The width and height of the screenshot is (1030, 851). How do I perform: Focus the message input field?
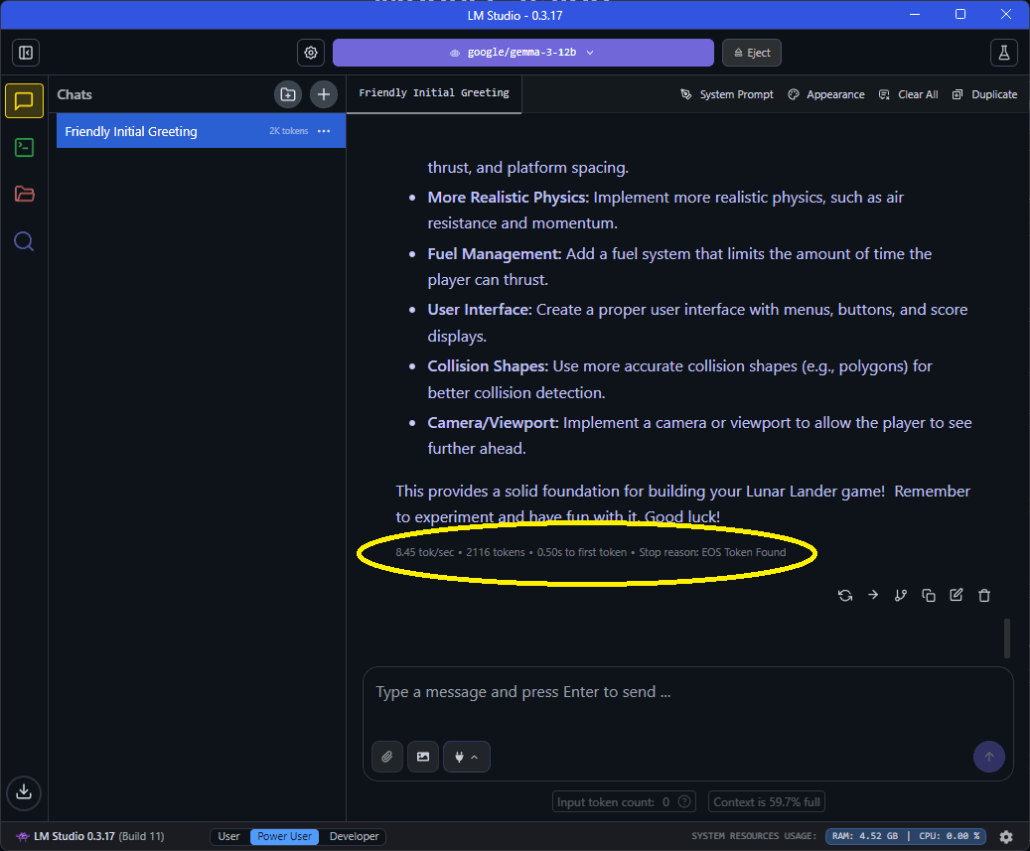(687, 692)
